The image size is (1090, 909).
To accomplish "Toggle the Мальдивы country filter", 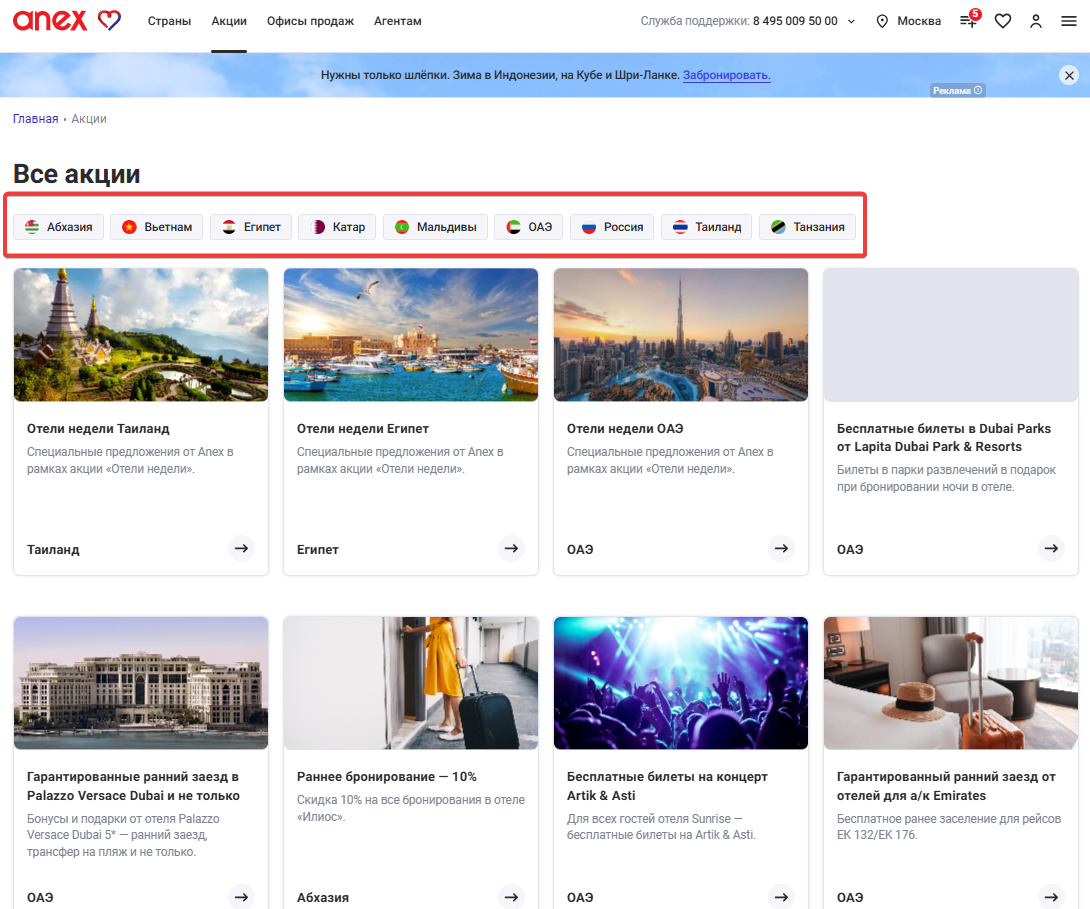I will (x=435, y=227).
